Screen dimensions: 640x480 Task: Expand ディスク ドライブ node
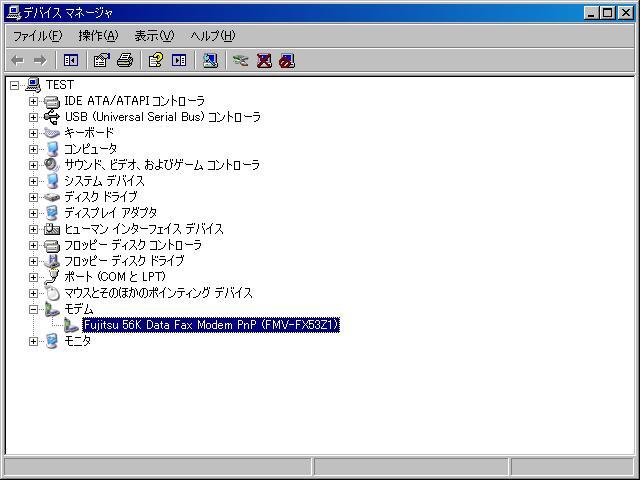click(33, 197)
